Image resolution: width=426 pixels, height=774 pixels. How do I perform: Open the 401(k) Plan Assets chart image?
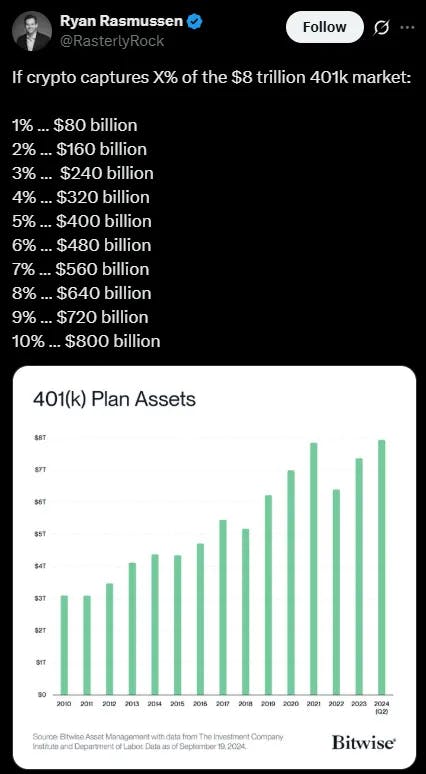214,567
